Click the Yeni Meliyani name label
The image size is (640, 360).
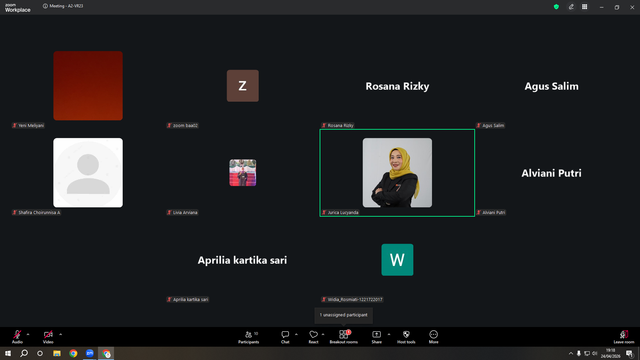pos(28,125)
